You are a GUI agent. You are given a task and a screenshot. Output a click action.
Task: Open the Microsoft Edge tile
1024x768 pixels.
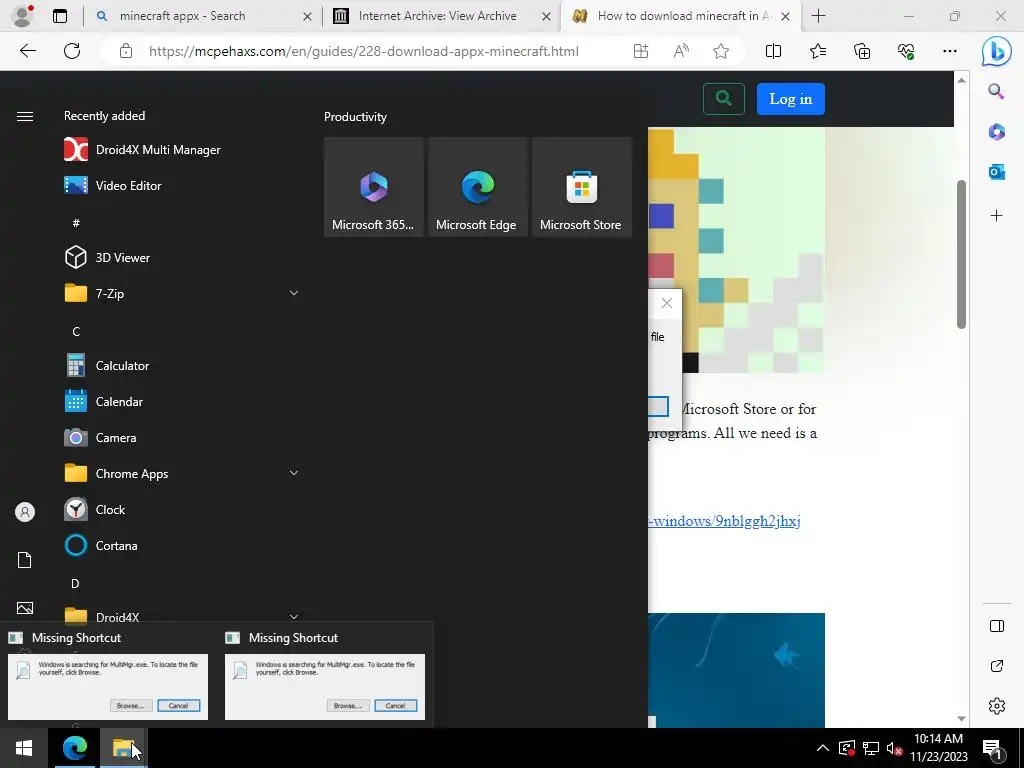tap(477, 187)
